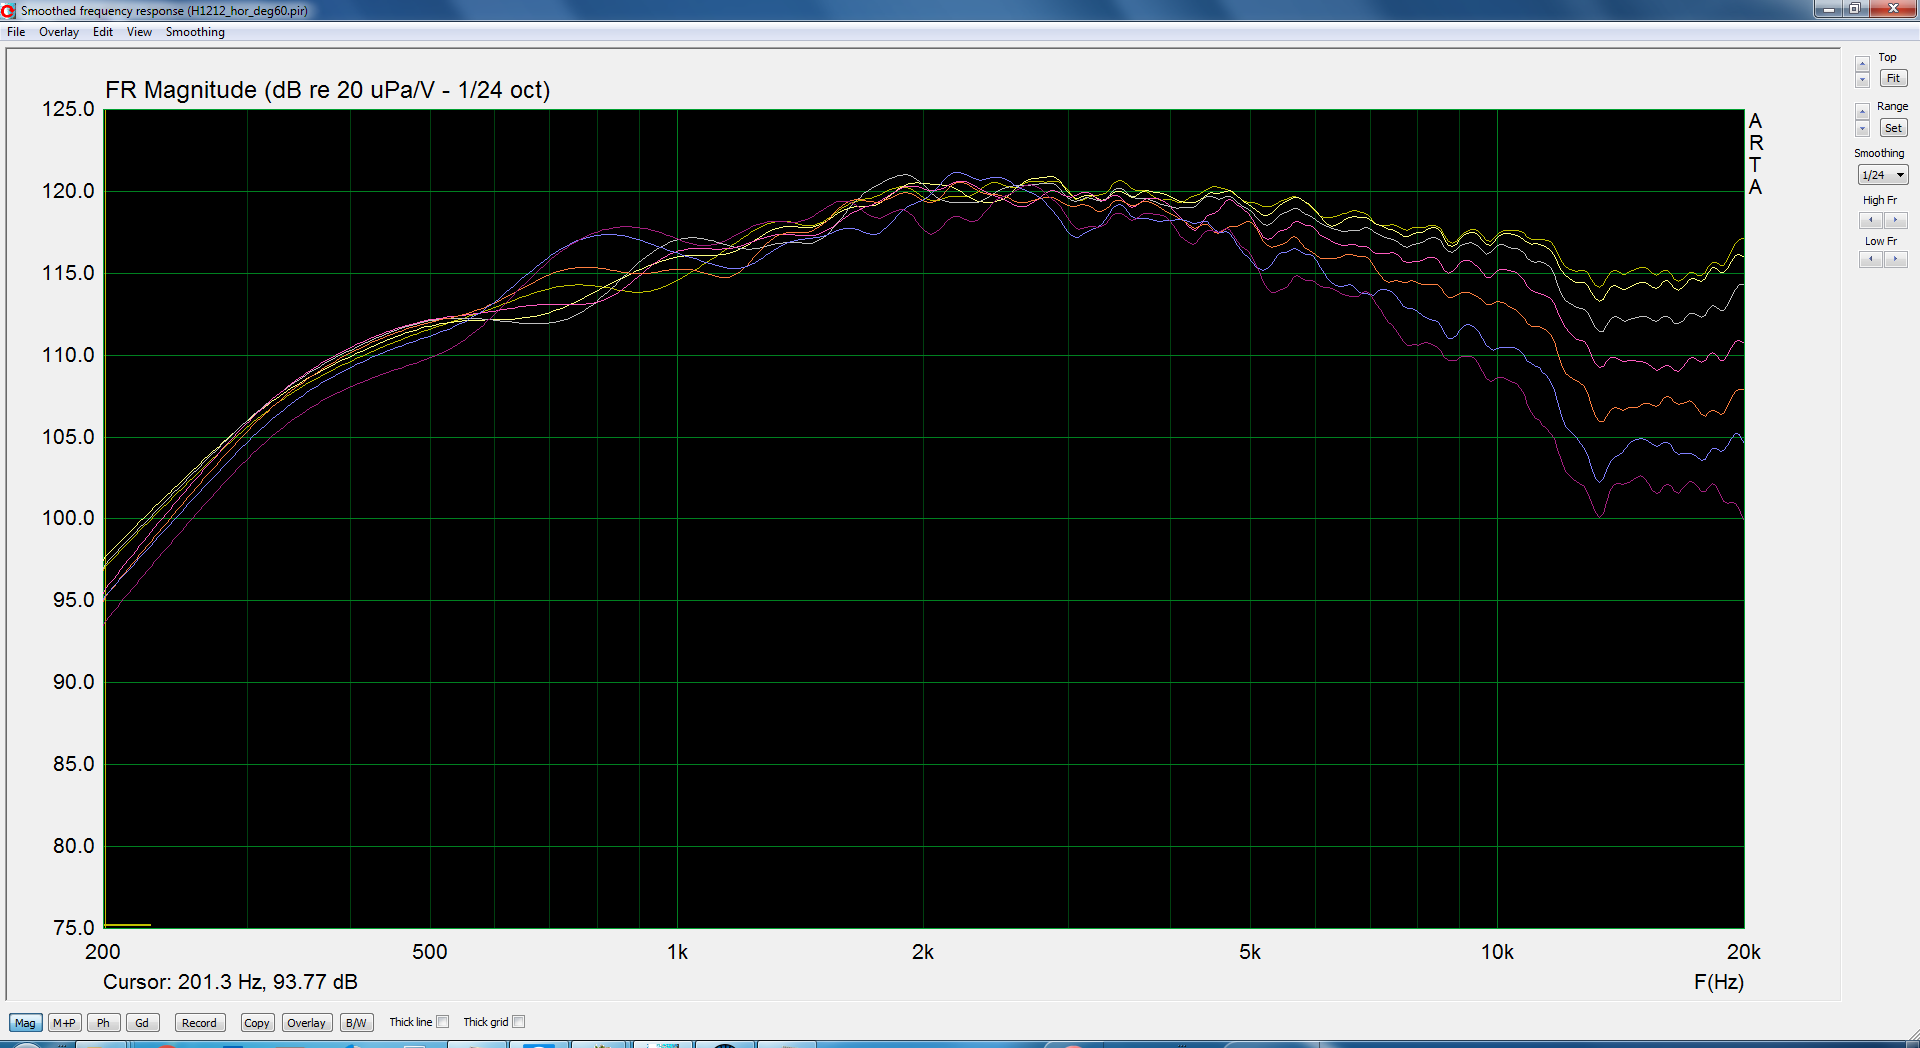Decrease the Range with down arrow

(1862, 129)
